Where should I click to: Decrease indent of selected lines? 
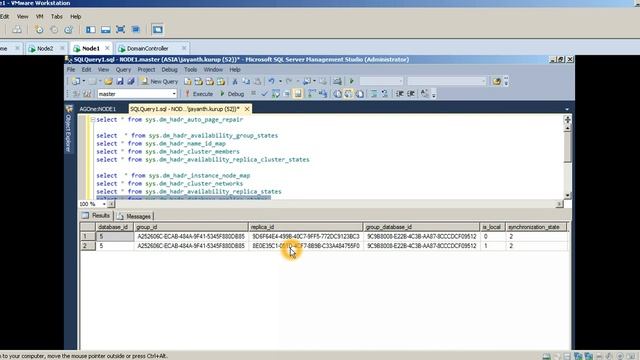coord(400,94)
